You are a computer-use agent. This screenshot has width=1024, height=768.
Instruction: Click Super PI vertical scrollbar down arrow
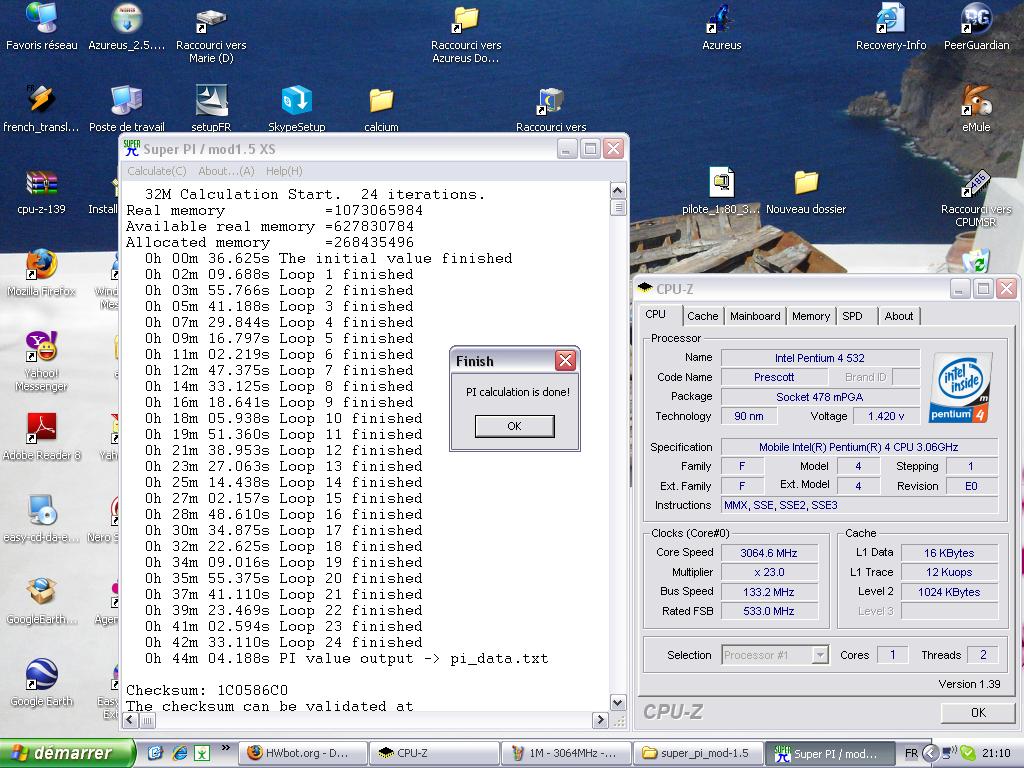click(x=618, y=703)
